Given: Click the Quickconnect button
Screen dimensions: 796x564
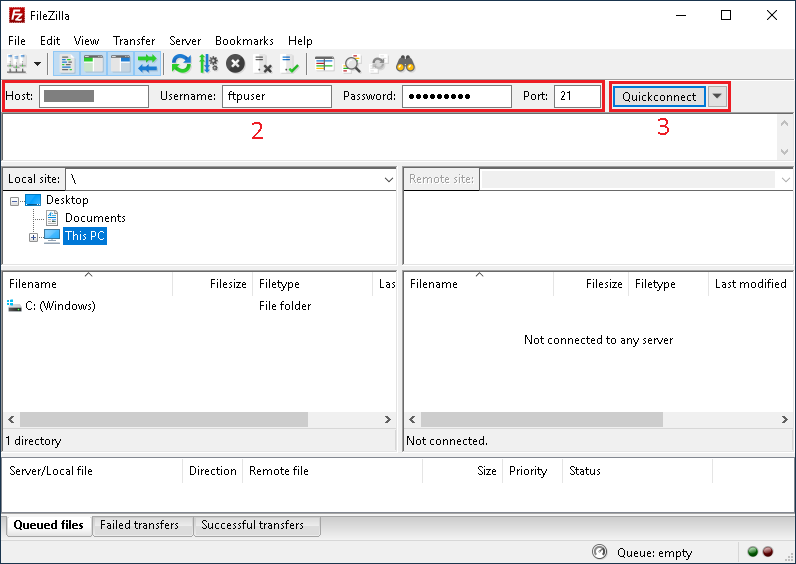Looking at the screenshot, I should tap(659, 96).
